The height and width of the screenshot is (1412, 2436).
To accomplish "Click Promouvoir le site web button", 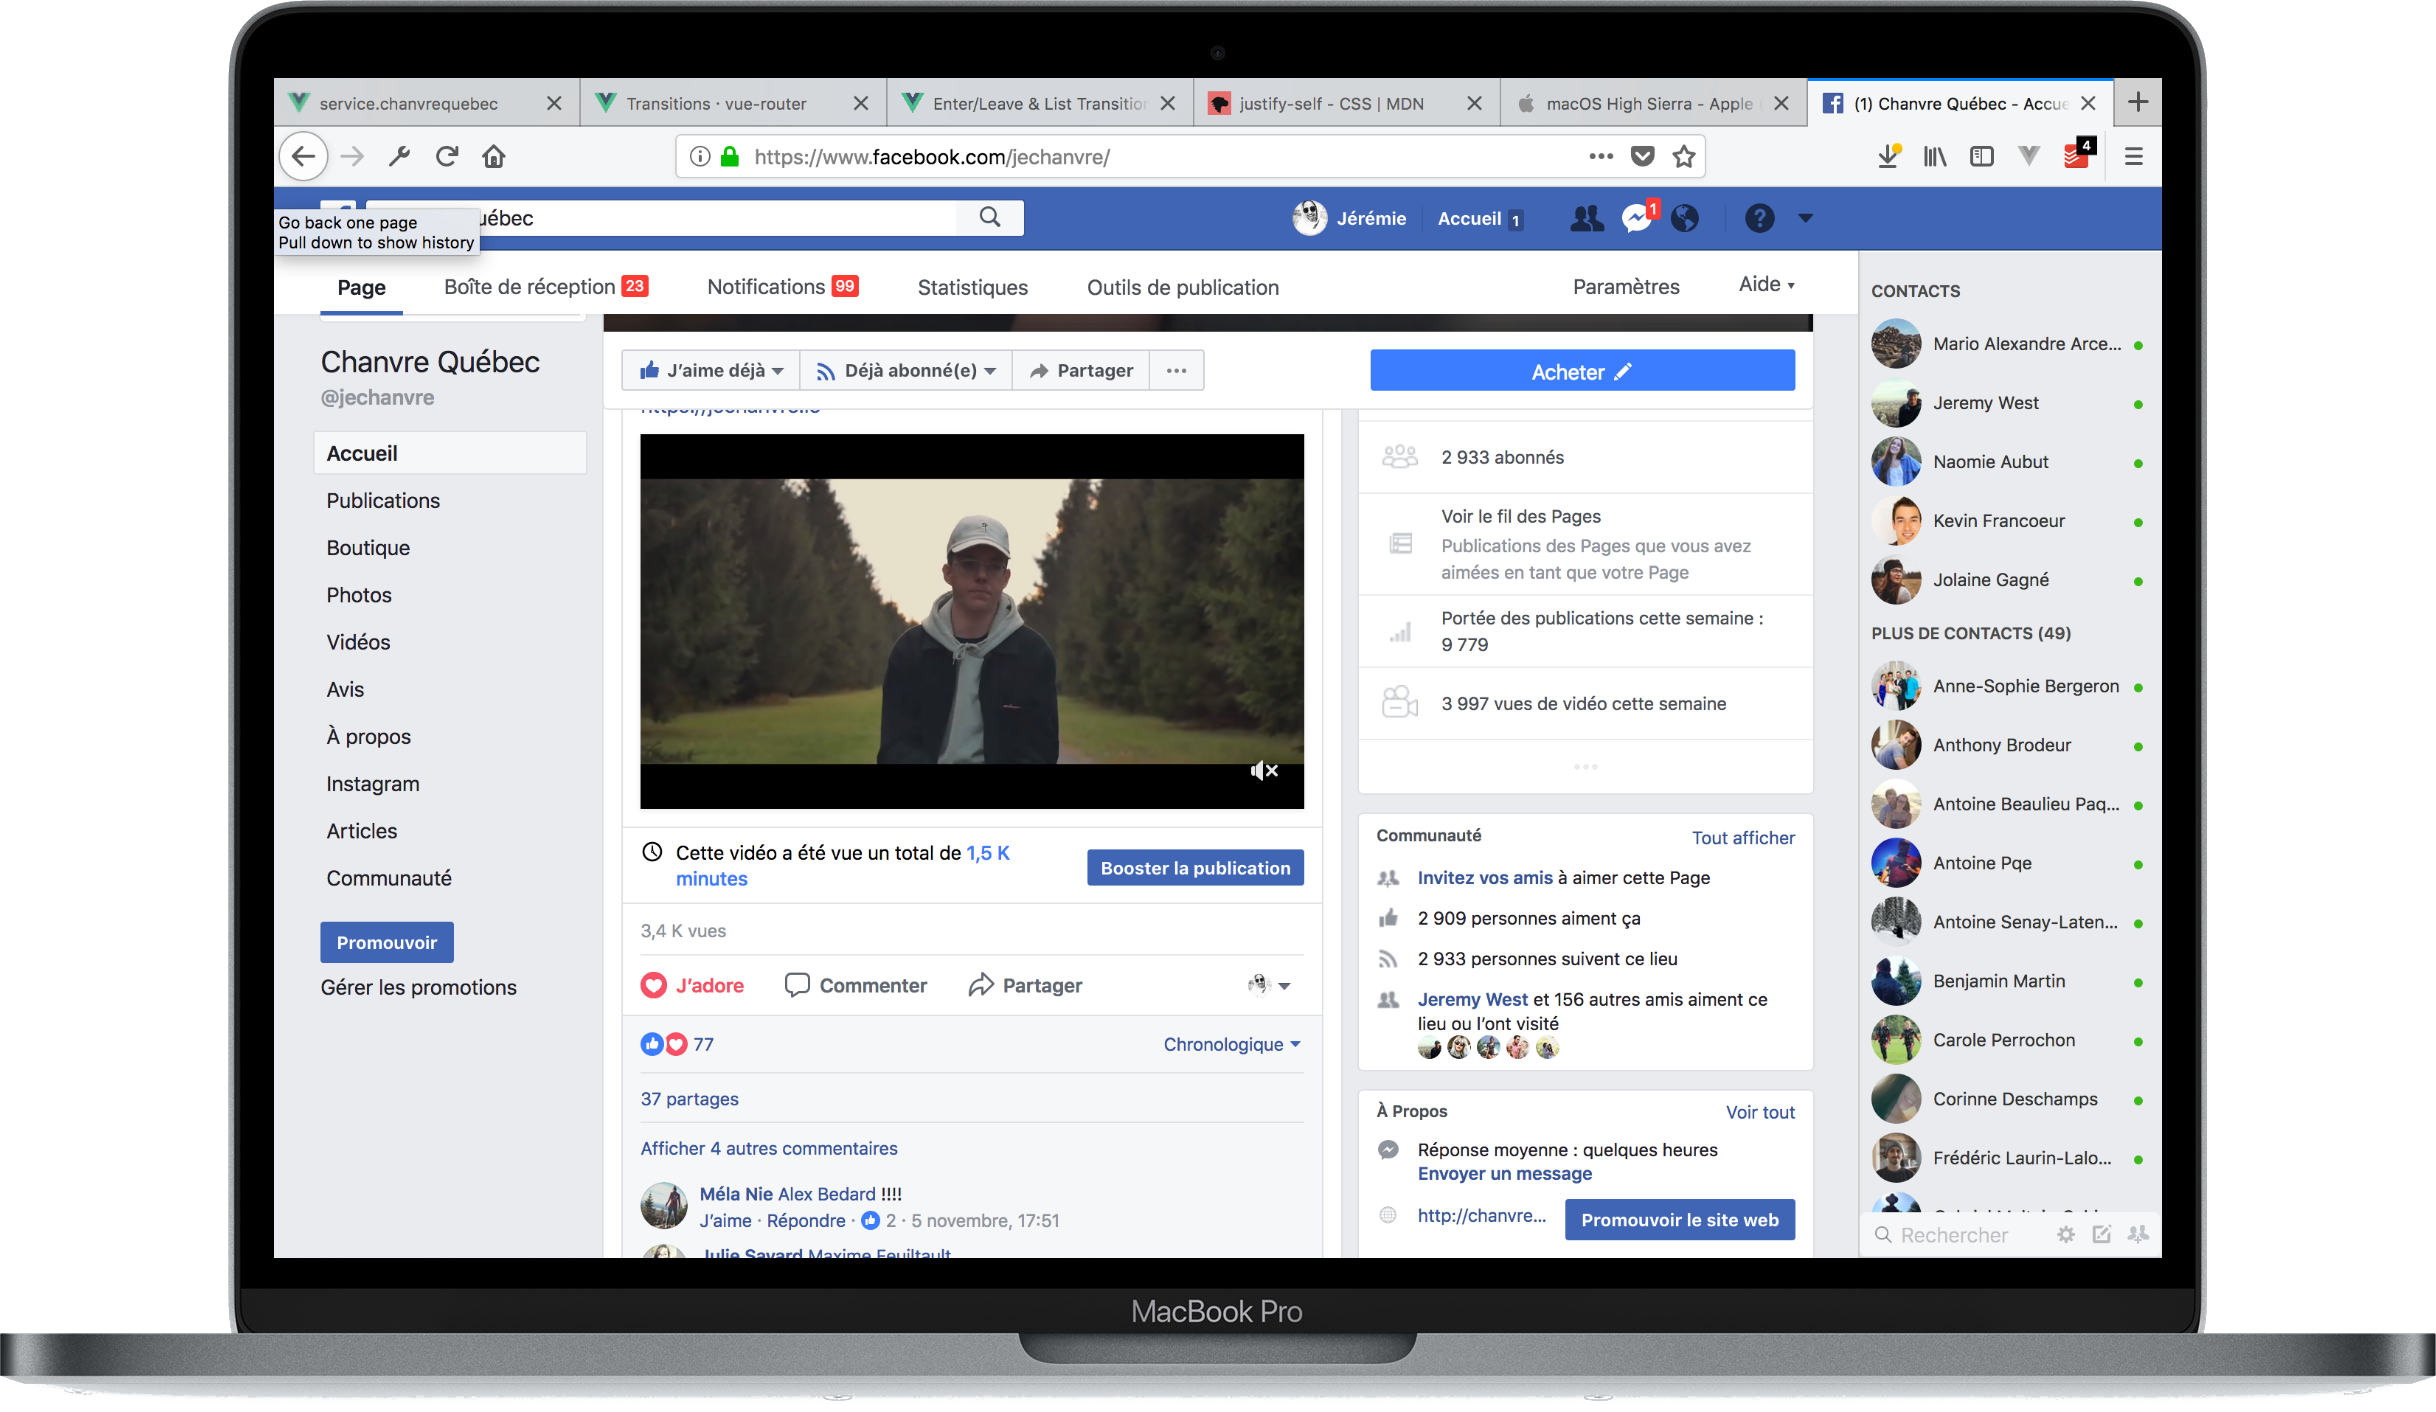I will pos(1680,1219).
